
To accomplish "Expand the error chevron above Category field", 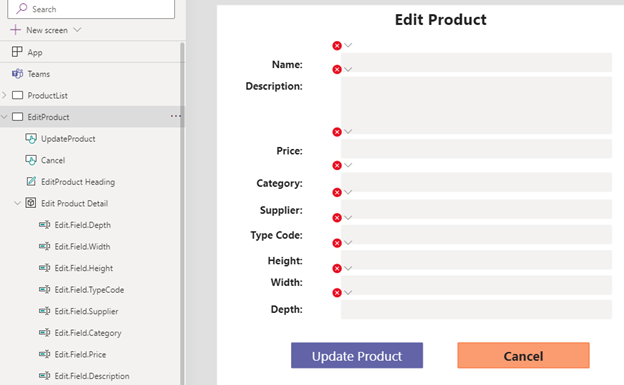I will coord(348,165).
